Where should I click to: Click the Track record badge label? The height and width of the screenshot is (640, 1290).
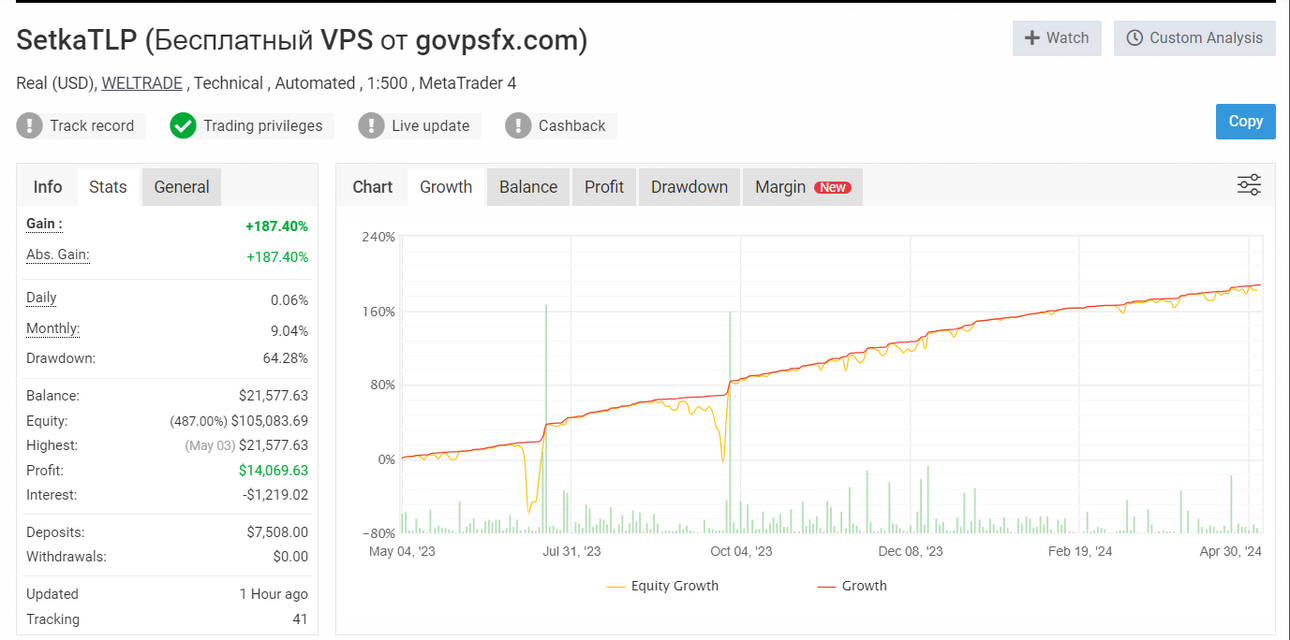(x=92, y=126)
